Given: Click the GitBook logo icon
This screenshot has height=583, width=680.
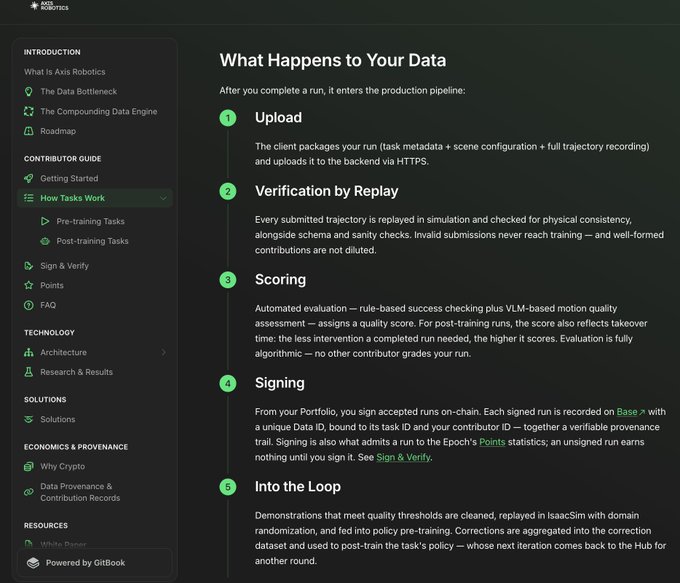Looking at the screenshot, I should 33,563.
